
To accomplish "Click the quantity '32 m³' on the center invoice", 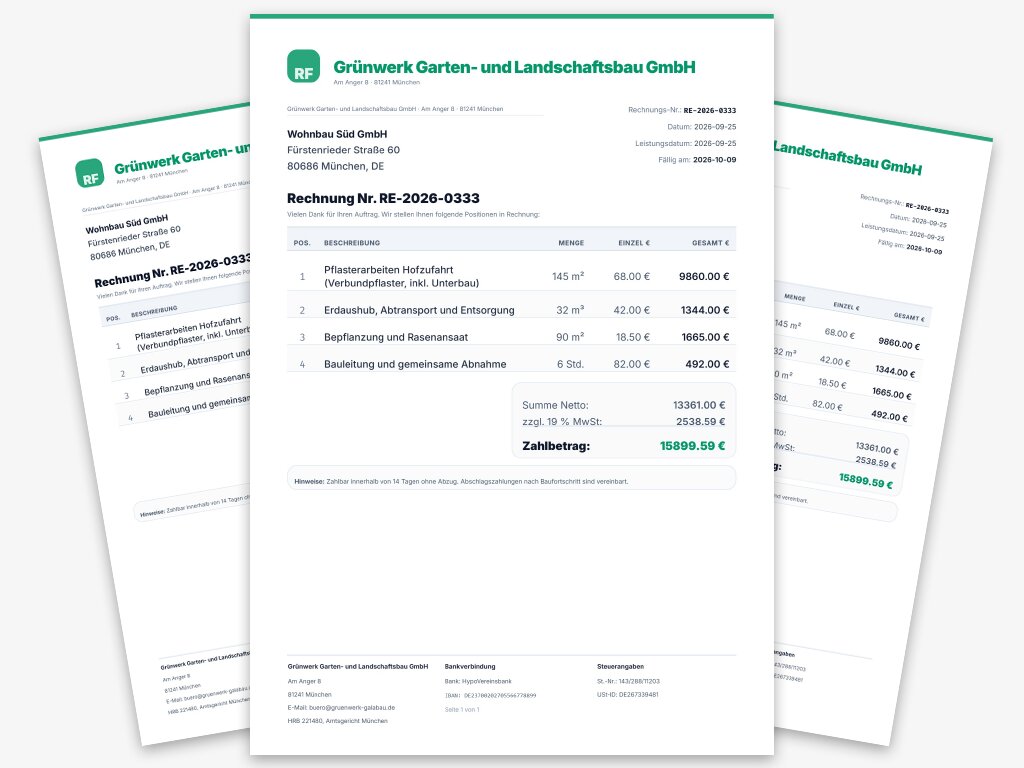I will (x=570, y=310).
